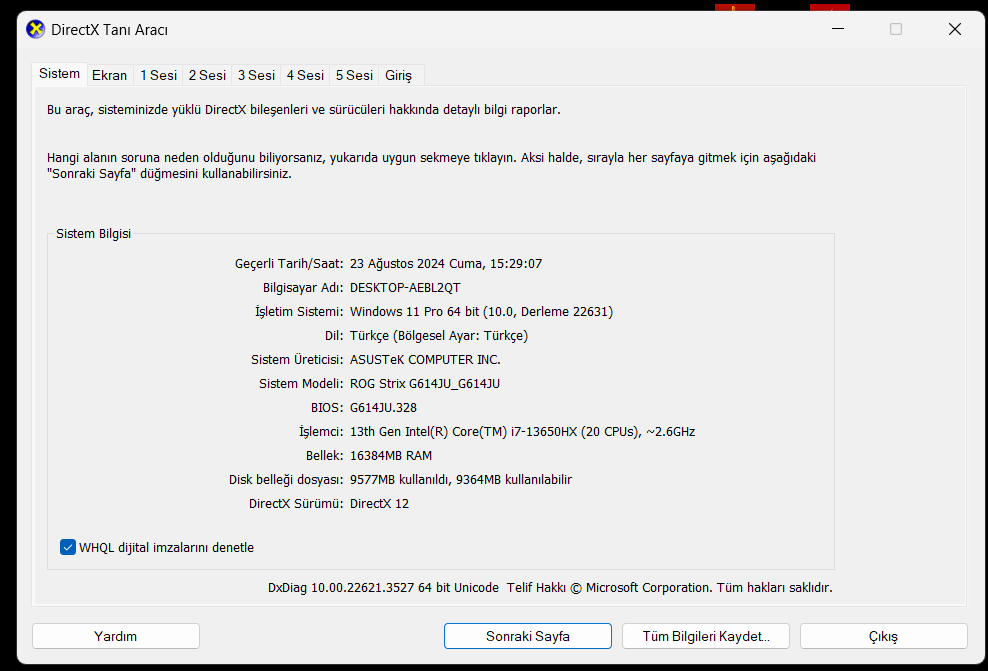Select DirectX 12 version value

379,503
